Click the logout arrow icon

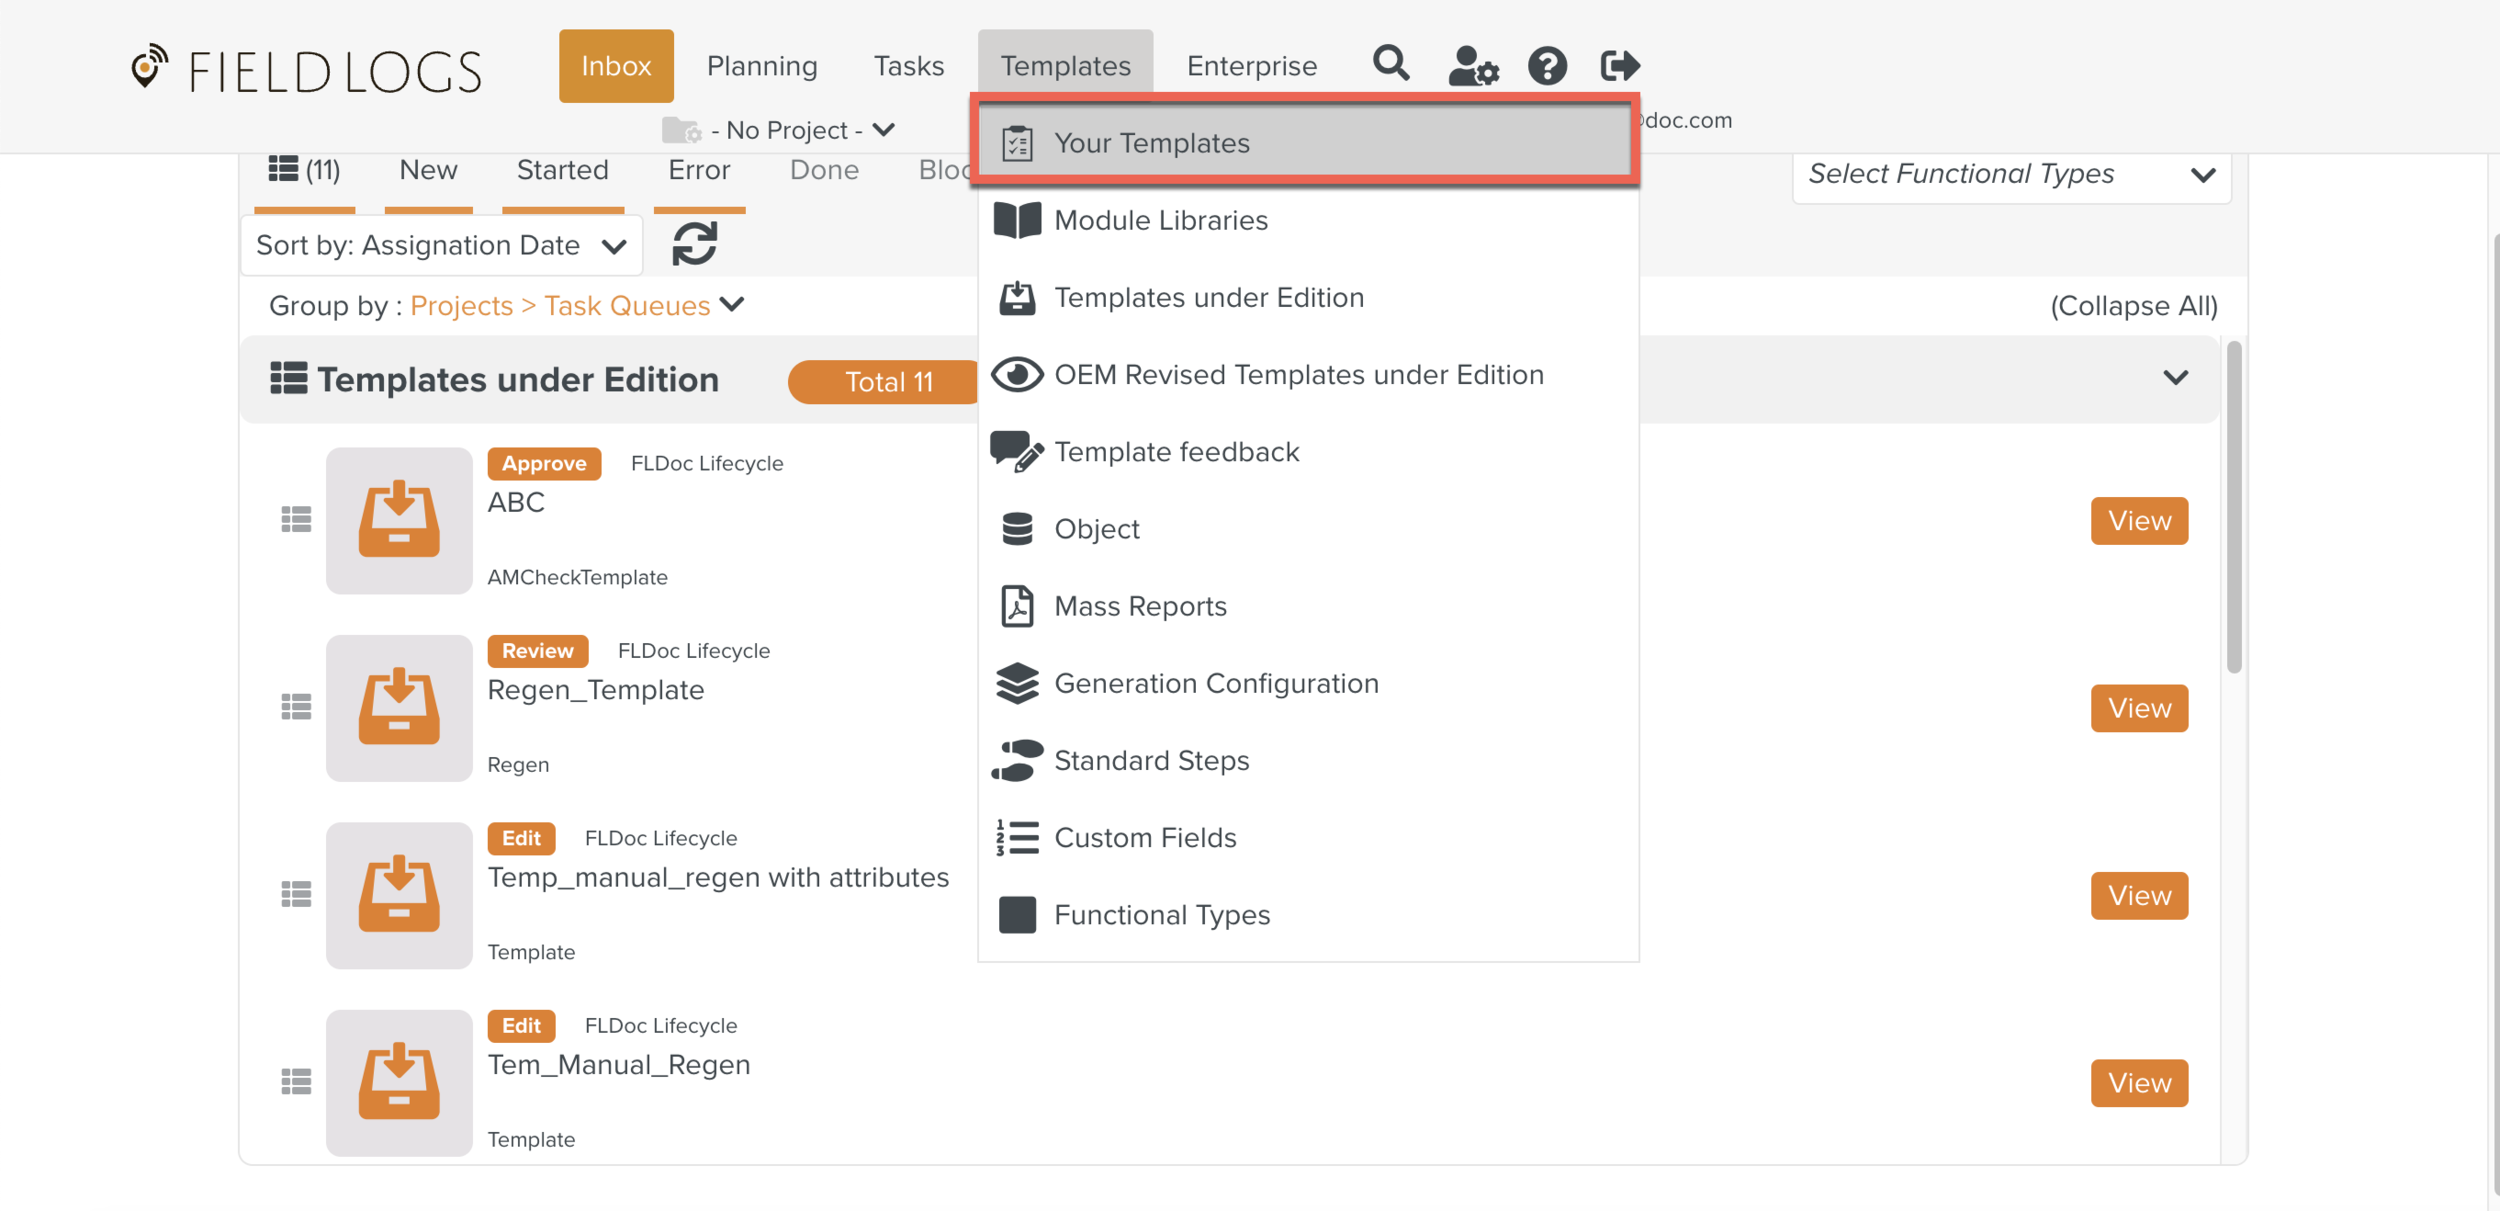(x=1619, y=66)
